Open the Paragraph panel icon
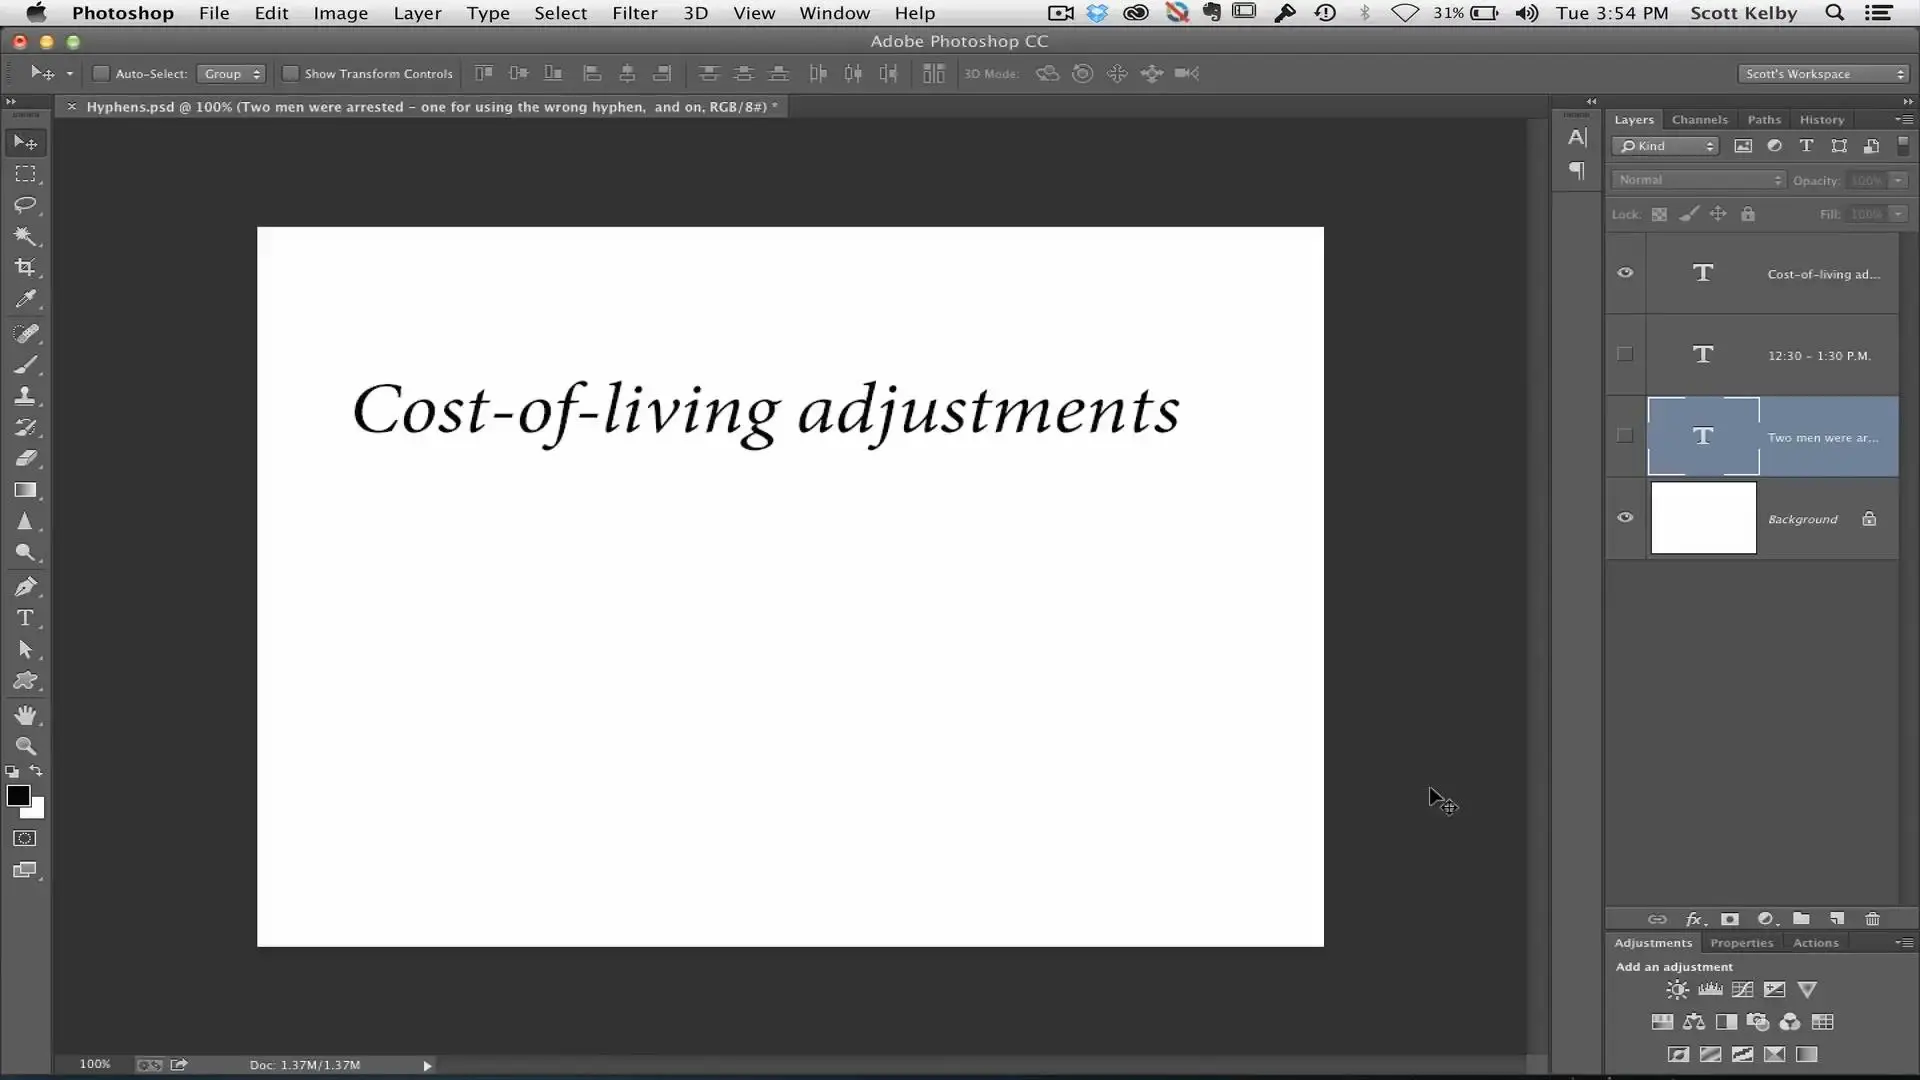1920x1080 pixels. click(x=1577, y=171)
